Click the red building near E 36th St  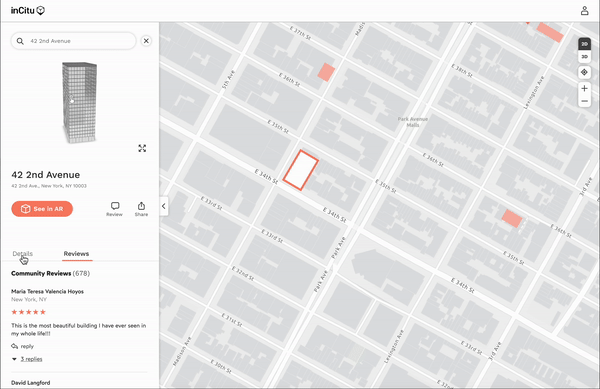pos(326,72)
